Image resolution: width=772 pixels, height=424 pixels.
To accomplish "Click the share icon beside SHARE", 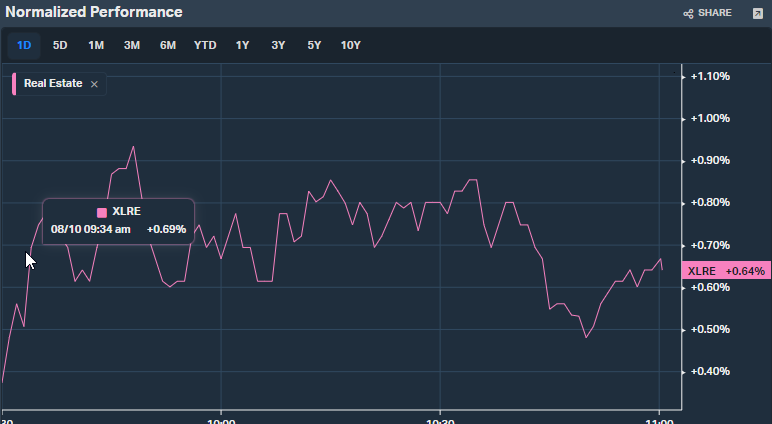I will 688,13.
